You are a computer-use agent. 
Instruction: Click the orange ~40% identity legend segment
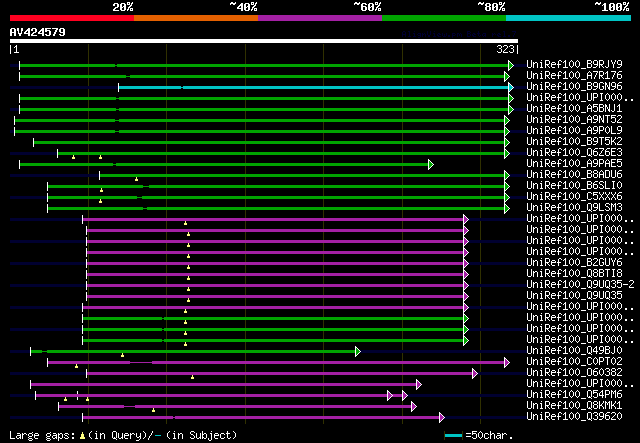(x=195, y=18)
